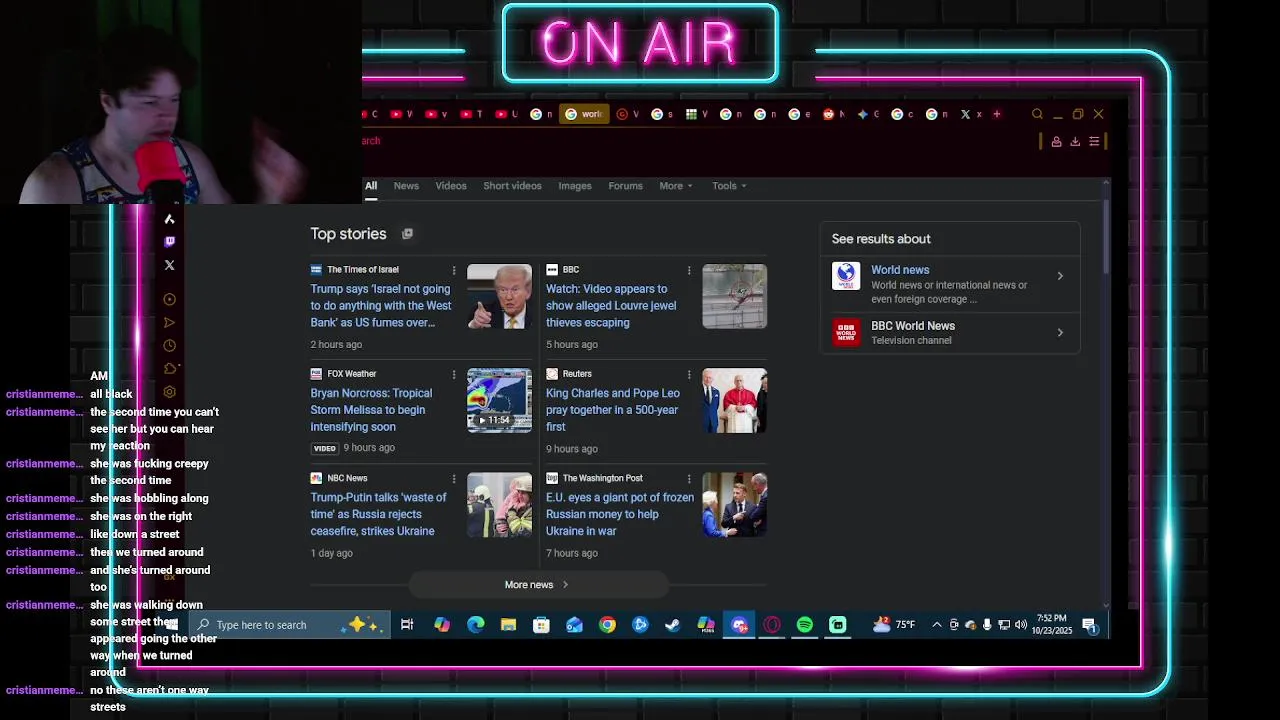1280x720 pixels.
Task: Open options menu for Washington Post story
Action: tap(689, 478)
